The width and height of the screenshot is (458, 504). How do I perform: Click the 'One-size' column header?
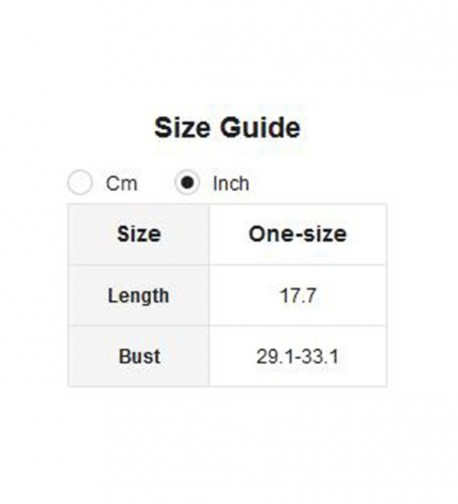point(298,234)
